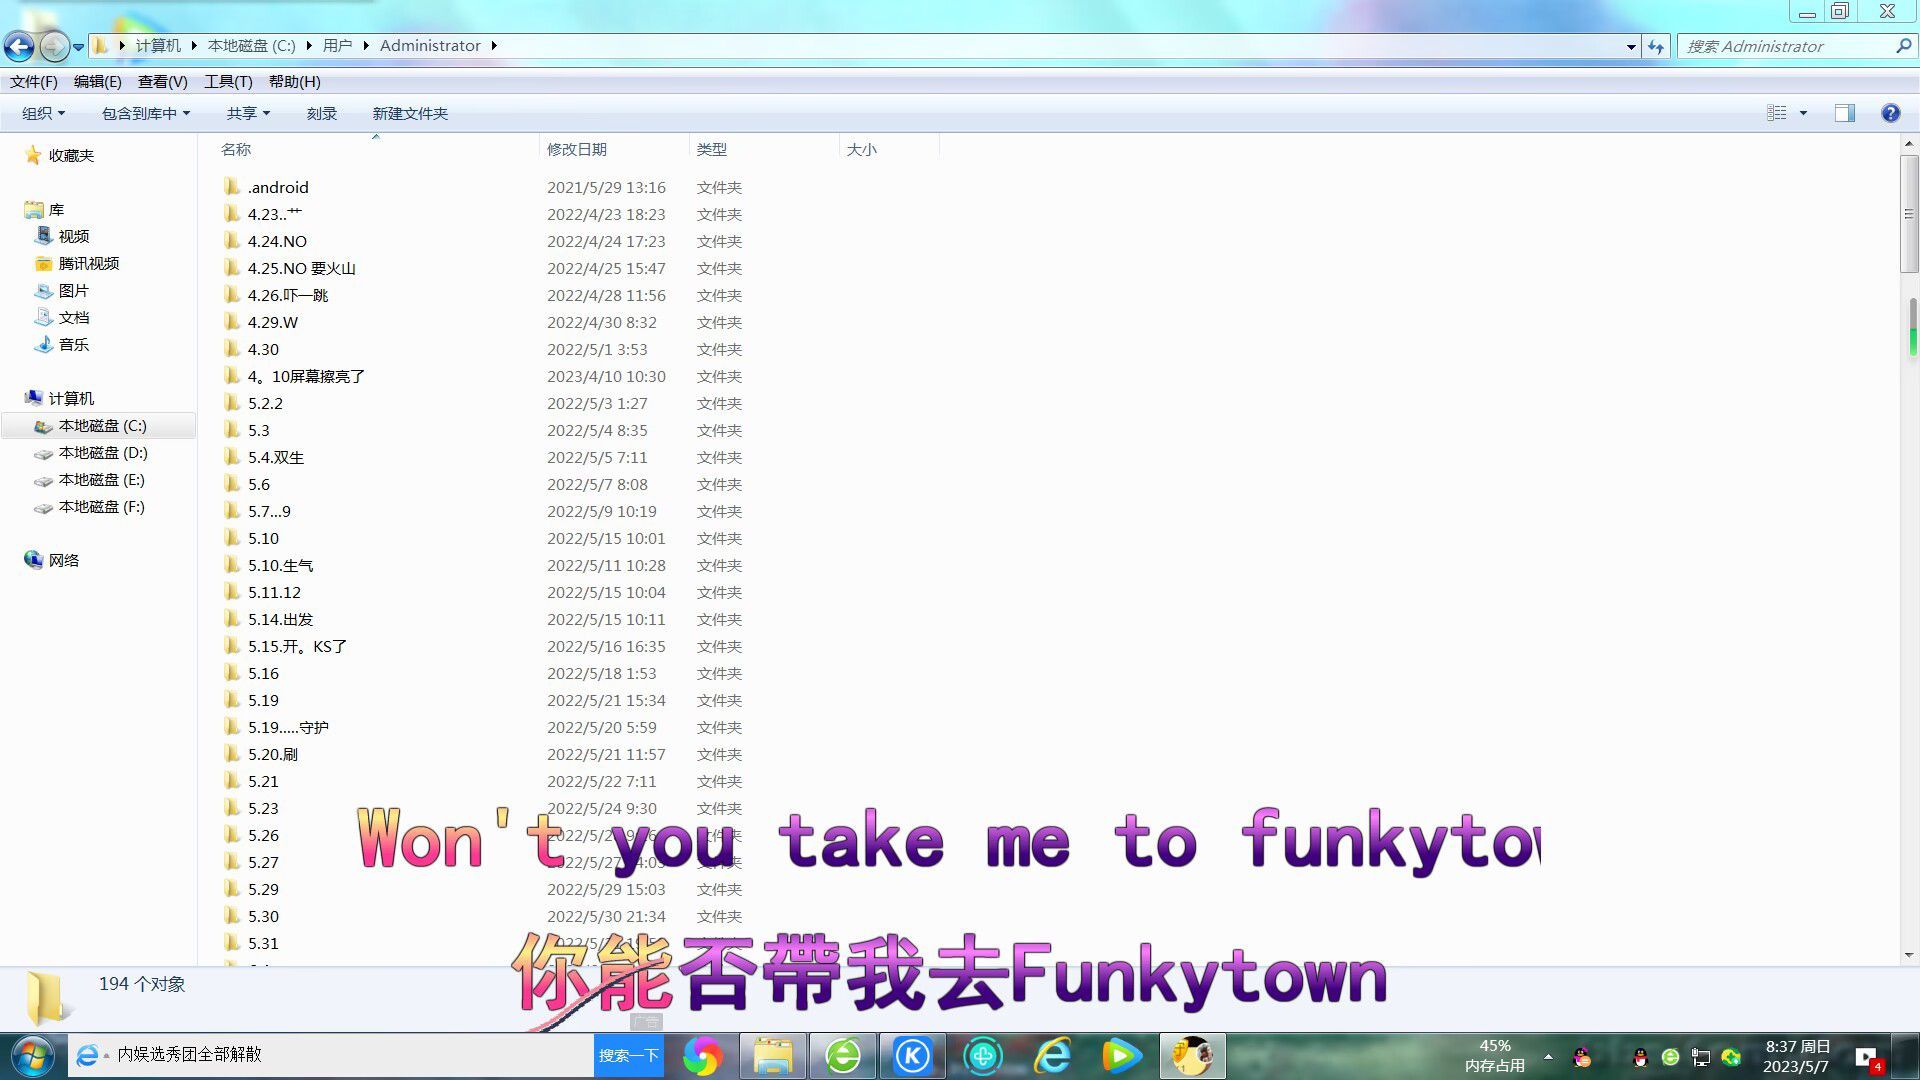This screenshot has width=1920, height=1080.
Task: Select the 5.15.开。KS了 folder
Action: click(297, 647)
